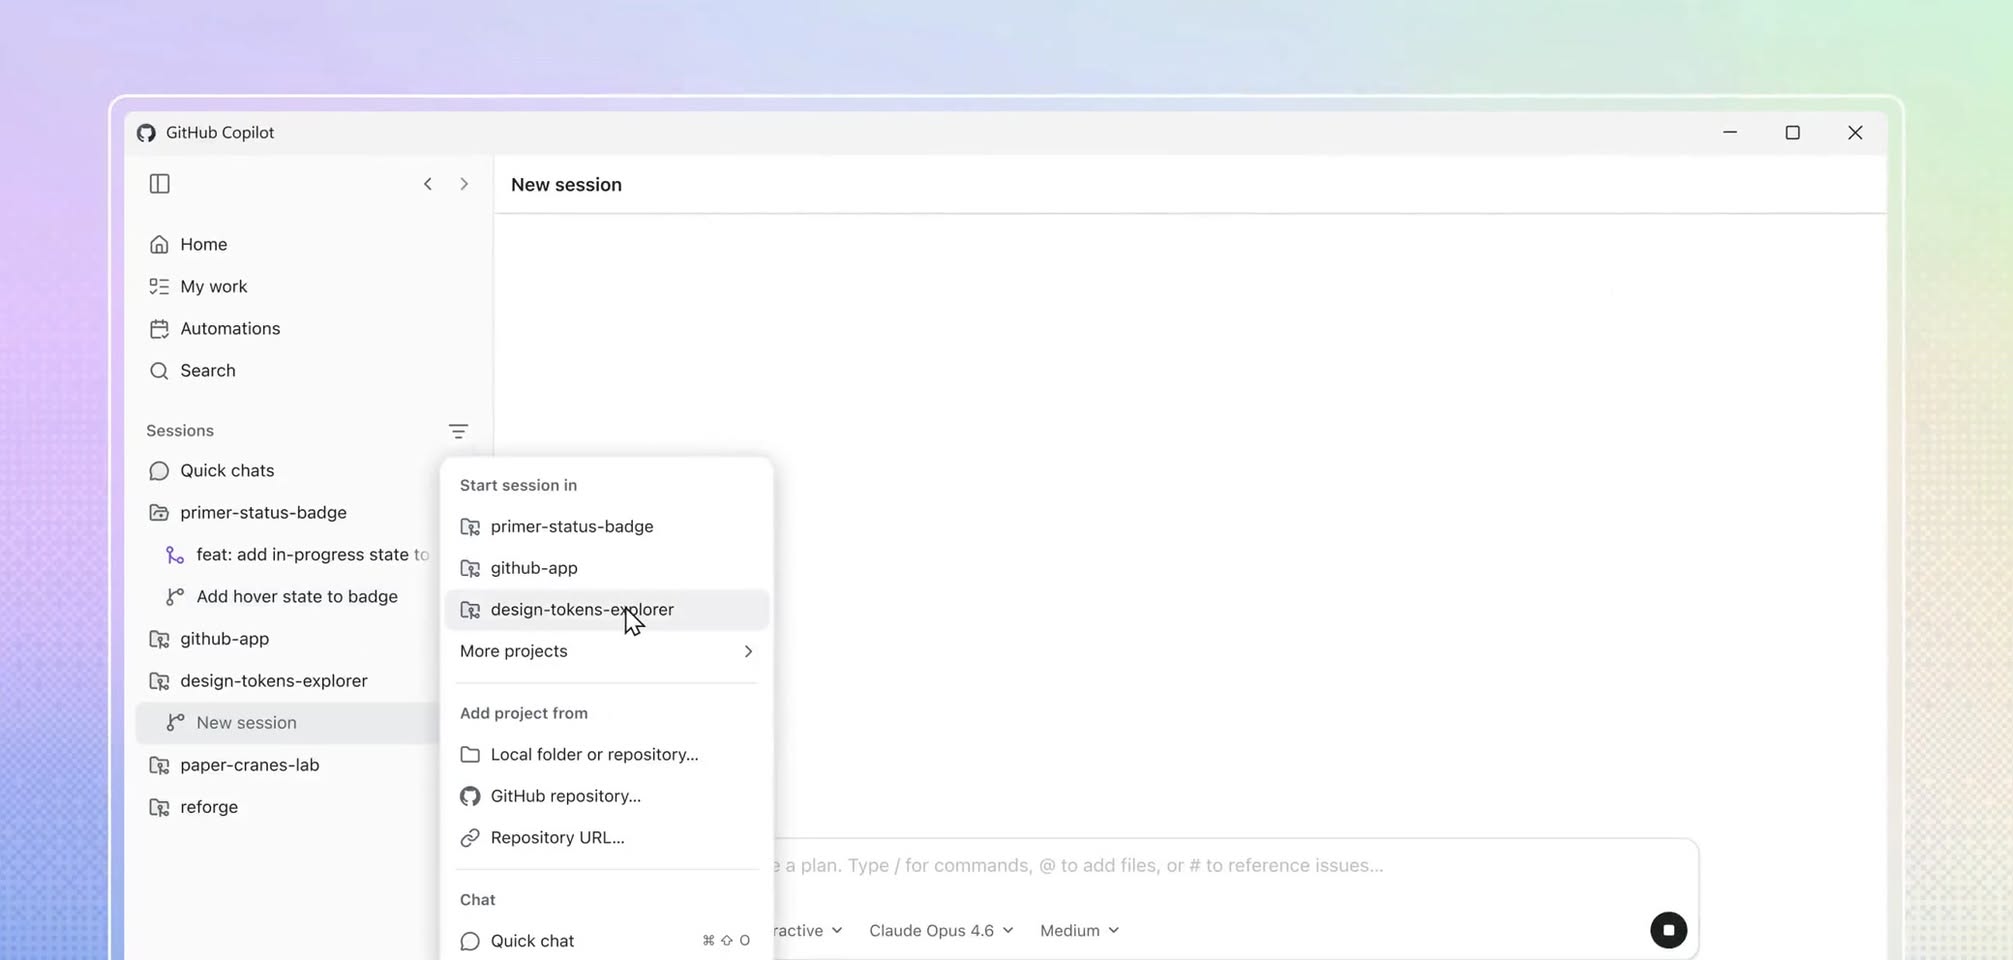Image resolution: width=2013 pixels, height=960 pixels.
Task: Choose Repository URL option
Action: (x=606, y=837)
